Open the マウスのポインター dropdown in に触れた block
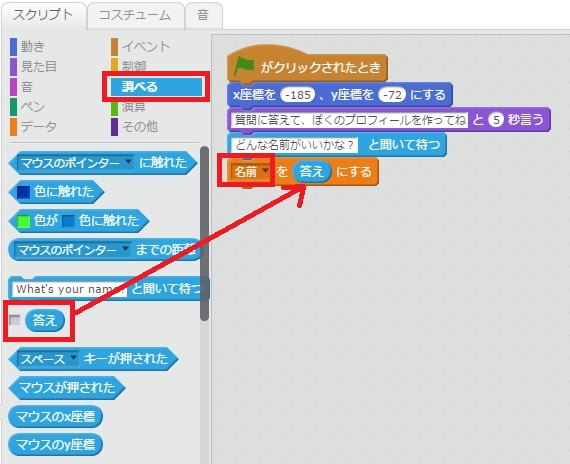 click(x=129, y=161)
